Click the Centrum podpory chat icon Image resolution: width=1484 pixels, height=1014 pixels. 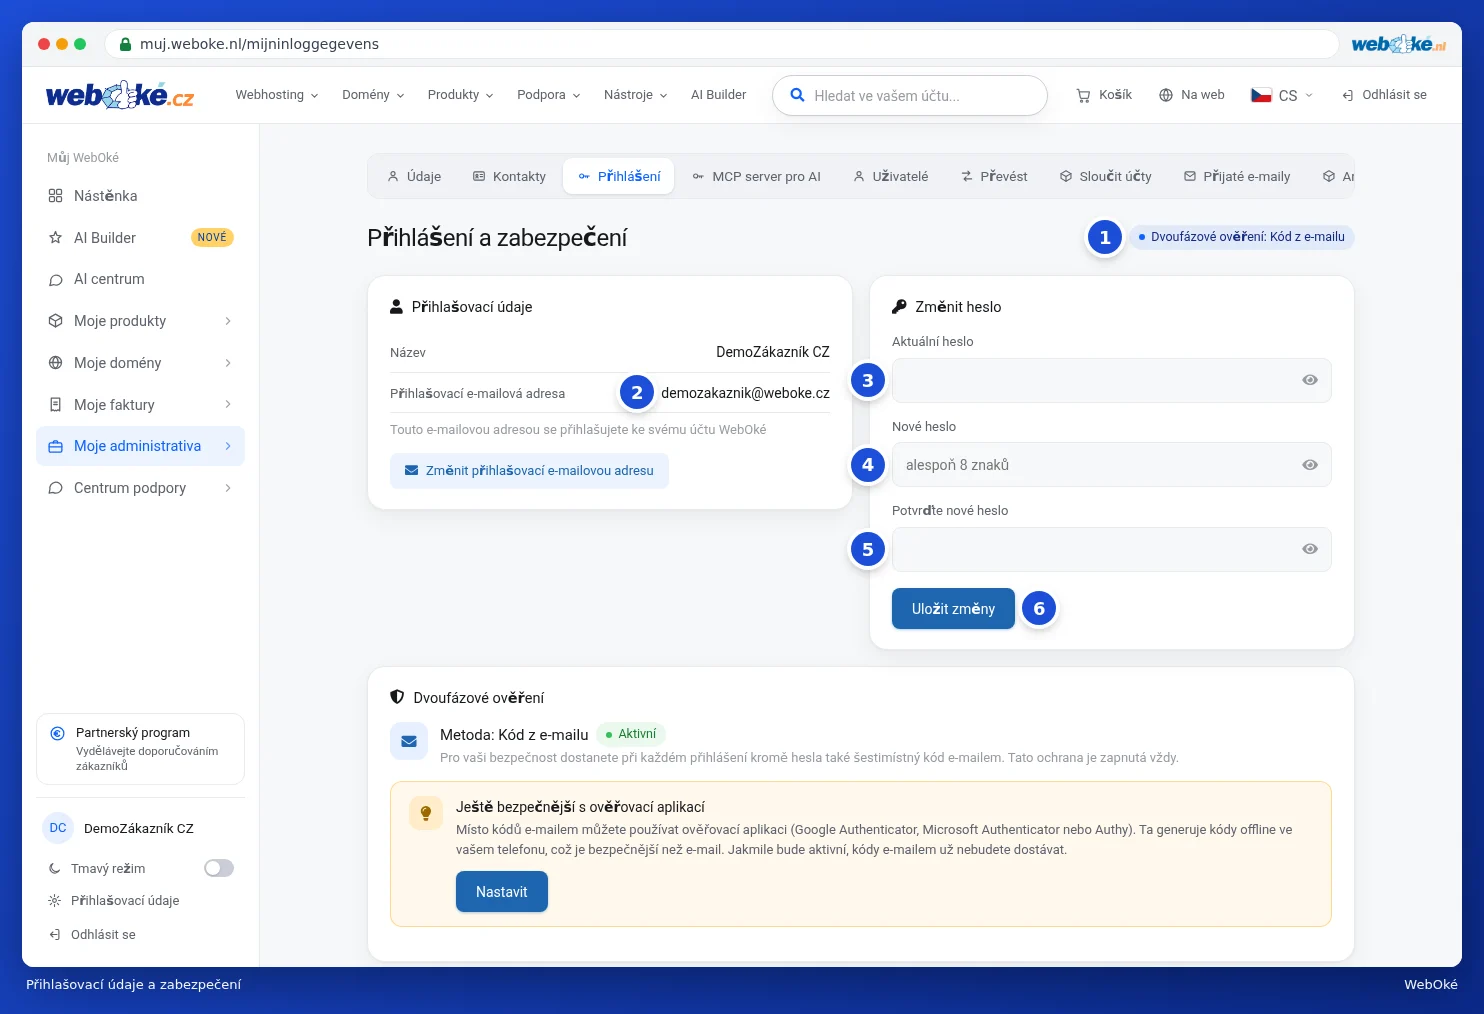click(56, 488)
